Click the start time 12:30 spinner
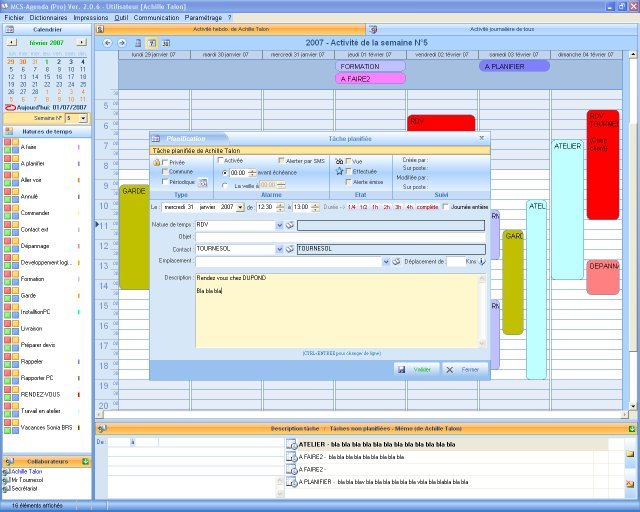Image resolution: width=640 pixels, height=512 pixels. (x=280, y=207)
